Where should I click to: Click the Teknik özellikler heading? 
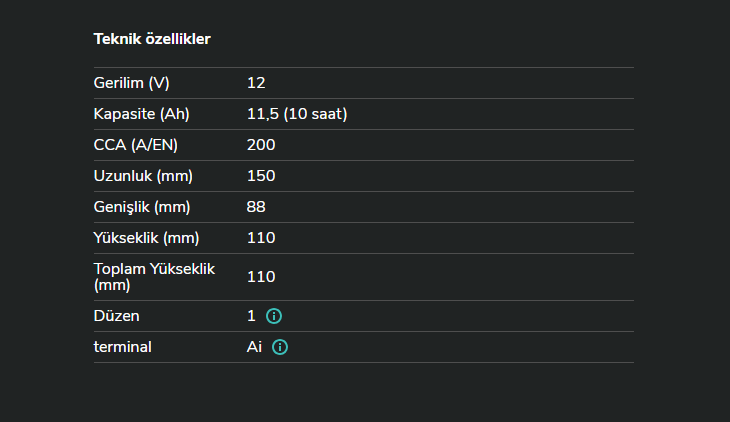pos(151,39)
